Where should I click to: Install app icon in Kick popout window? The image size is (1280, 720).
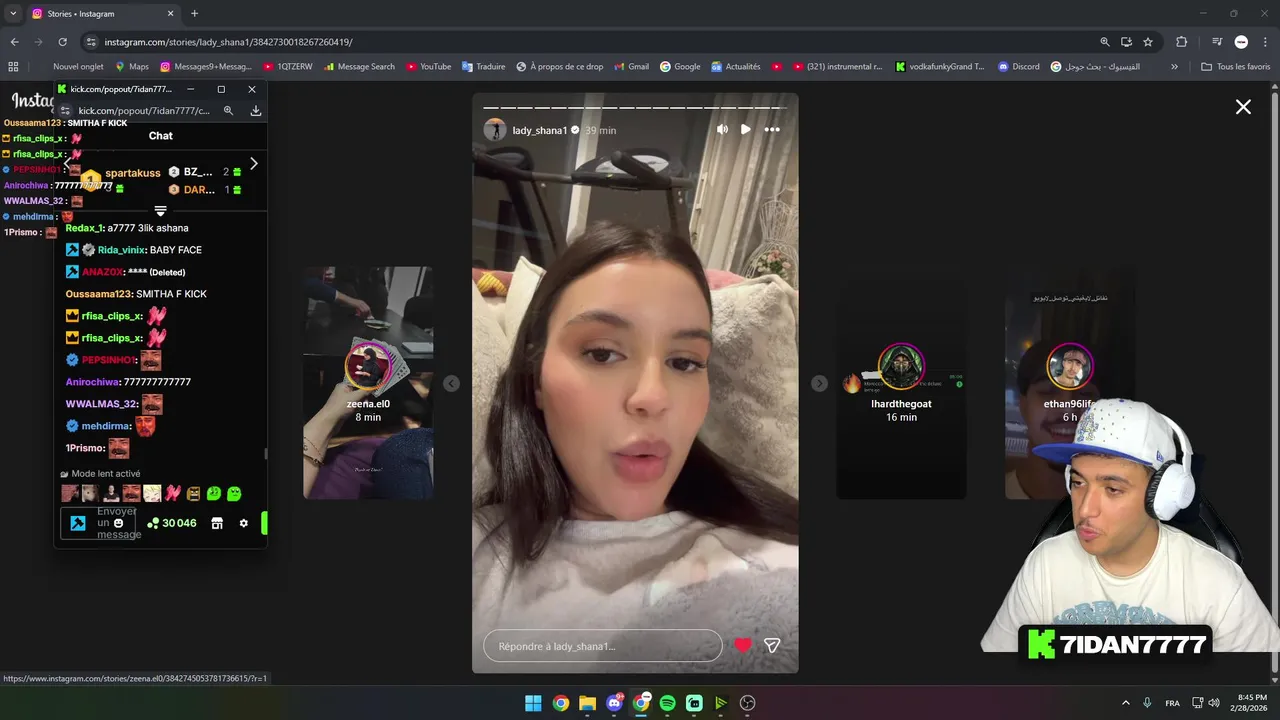pyautogui.click(x=256, y=111)
